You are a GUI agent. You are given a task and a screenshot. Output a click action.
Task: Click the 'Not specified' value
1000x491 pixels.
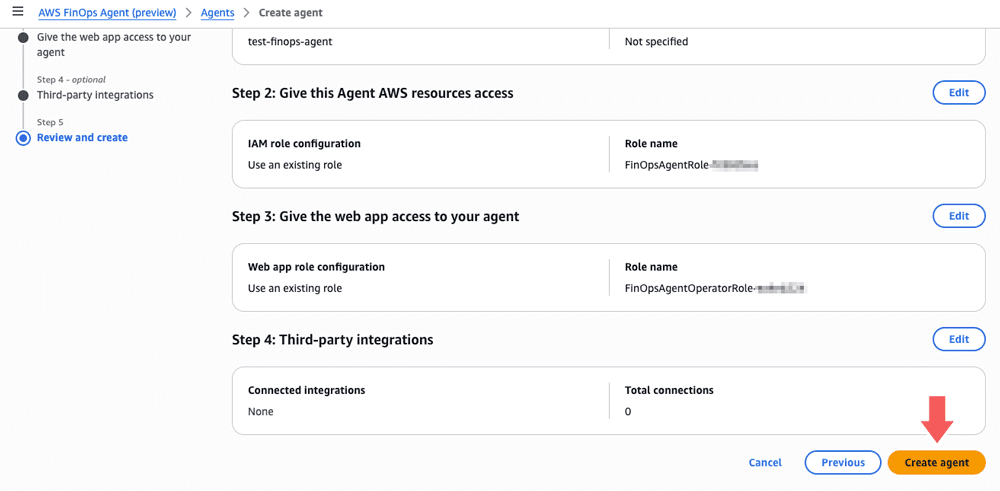click(x=656, y=42)
